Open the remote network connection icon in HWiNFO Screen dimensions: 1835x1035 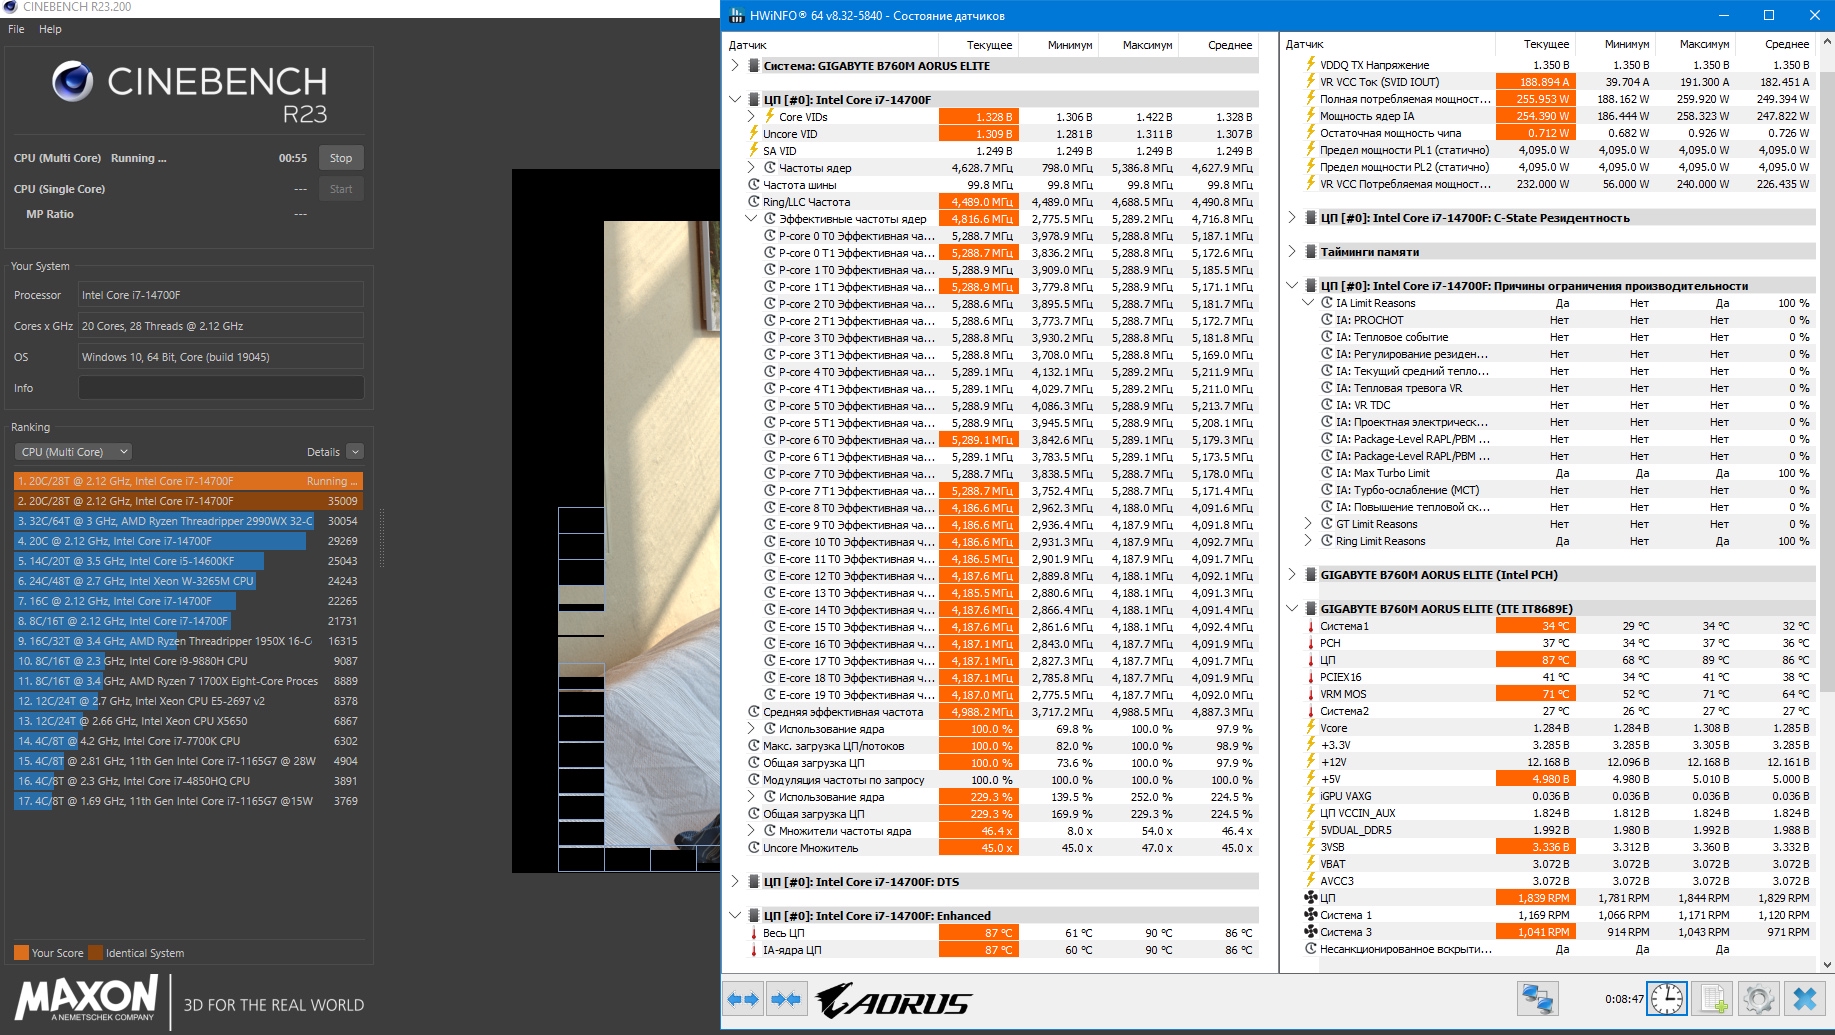pos(1536,999)
